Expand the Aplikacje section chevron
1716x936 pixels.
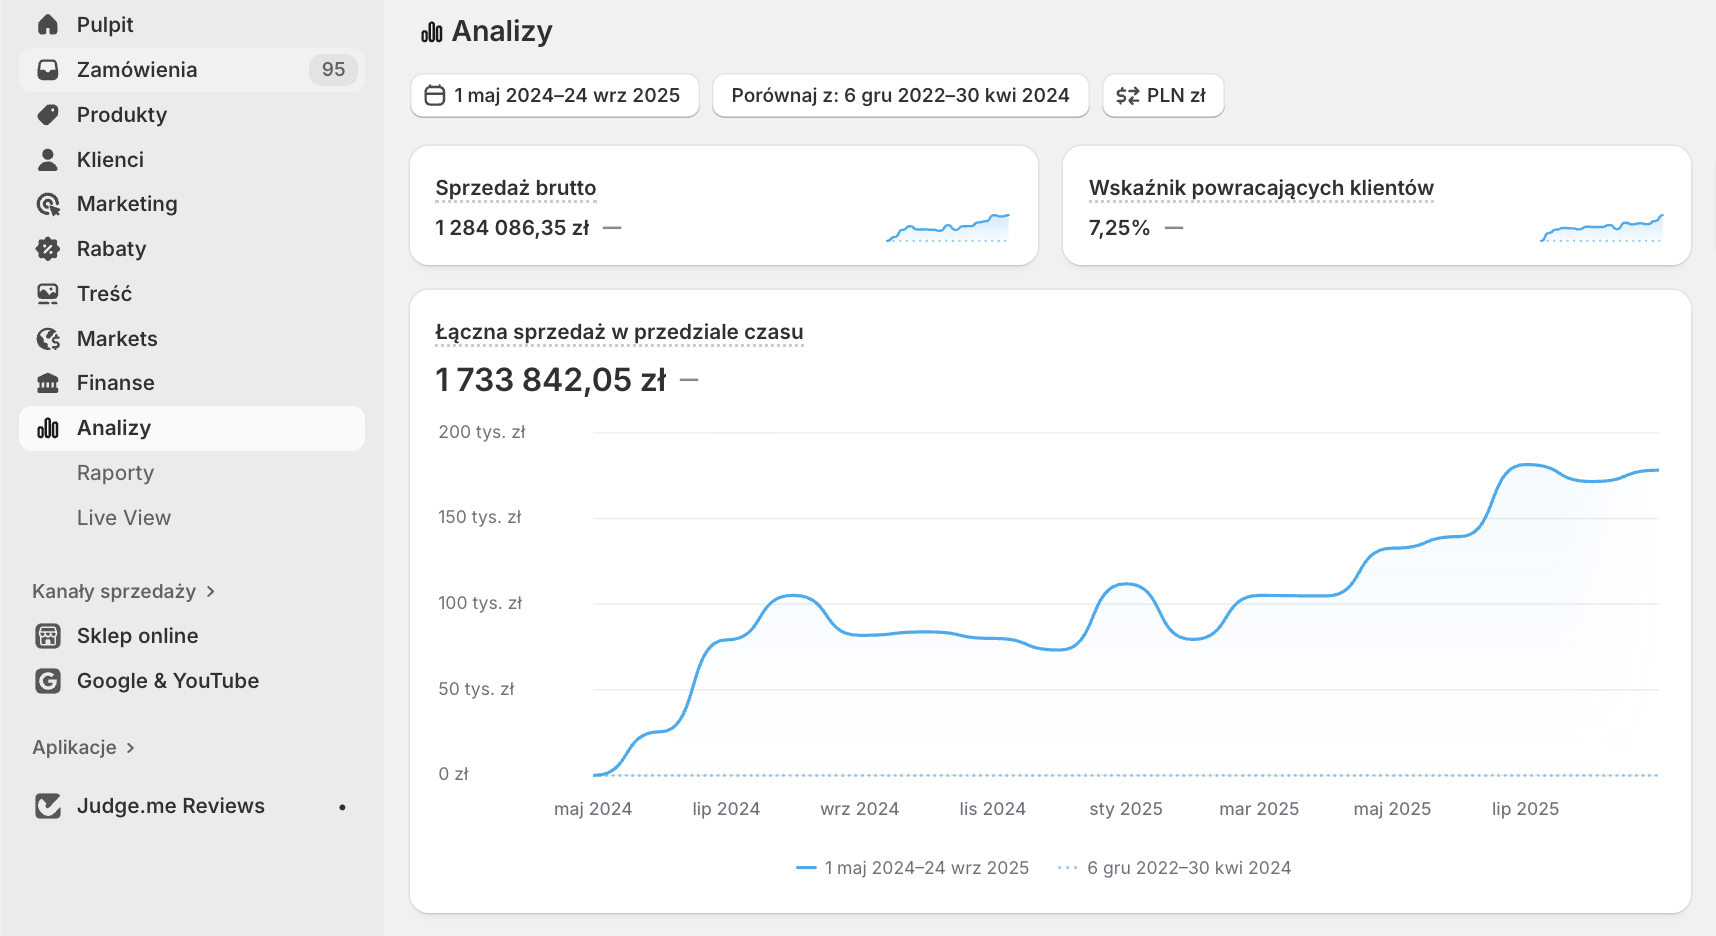130,748
